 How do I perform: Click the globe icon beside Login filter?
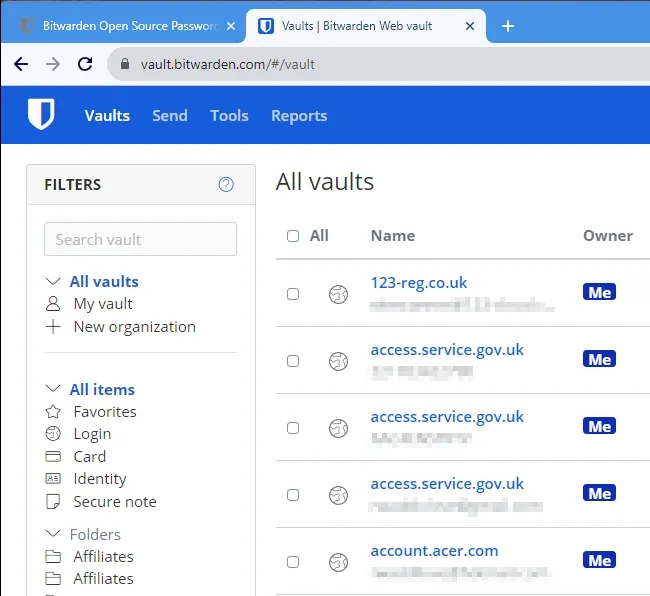pyautogui.click(x=53, y=434)
